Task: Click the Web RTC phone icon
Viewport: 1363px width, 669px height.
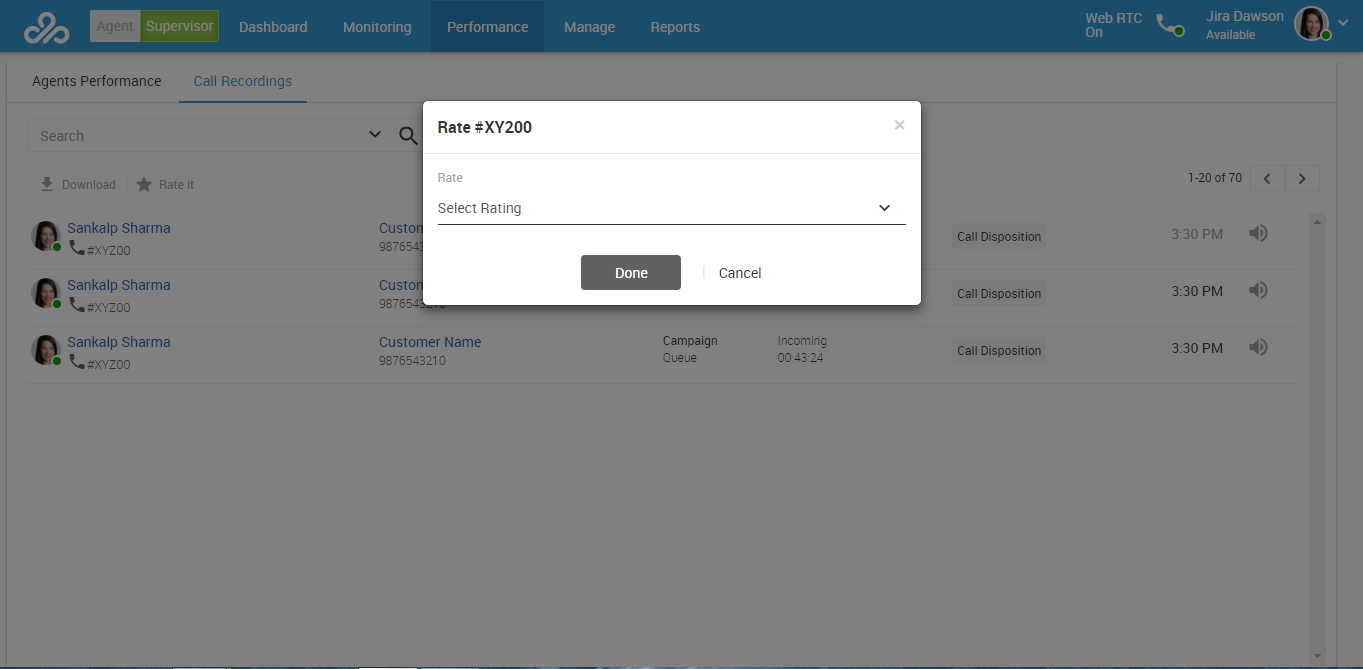Action: [x=1168, y=25]
